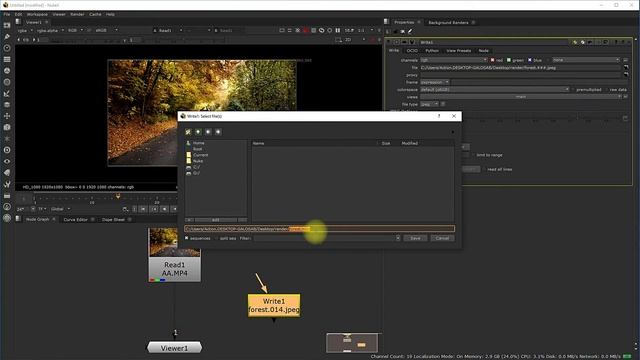This screenshot has height=360, width=640.
Task: Select Home in the dialog favorites list
Action: pos(198,143)
